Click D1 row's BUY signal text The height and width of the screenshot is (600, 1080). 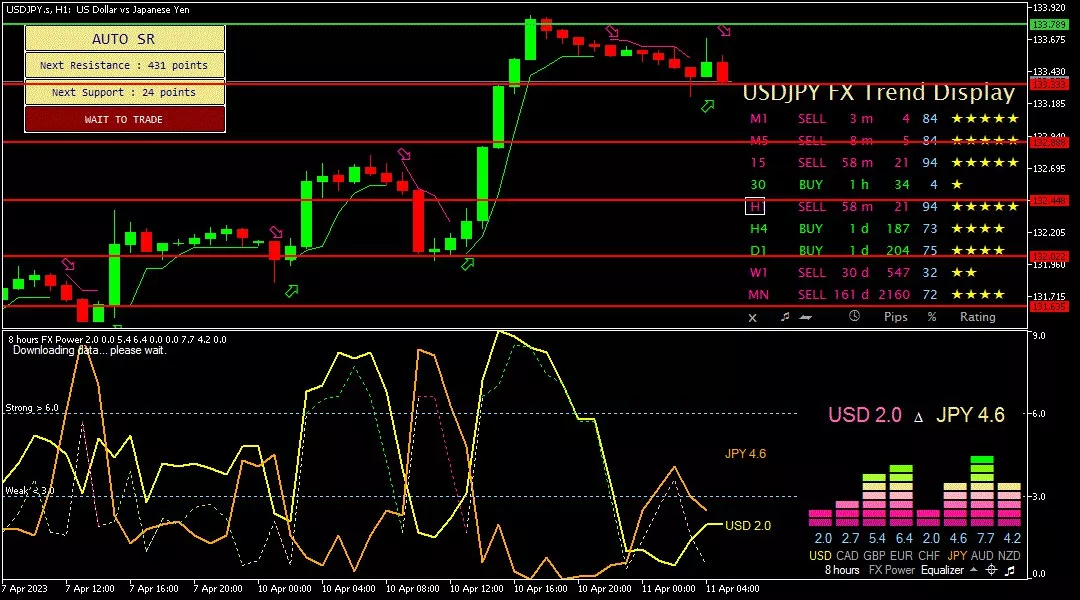pos(811,251)
